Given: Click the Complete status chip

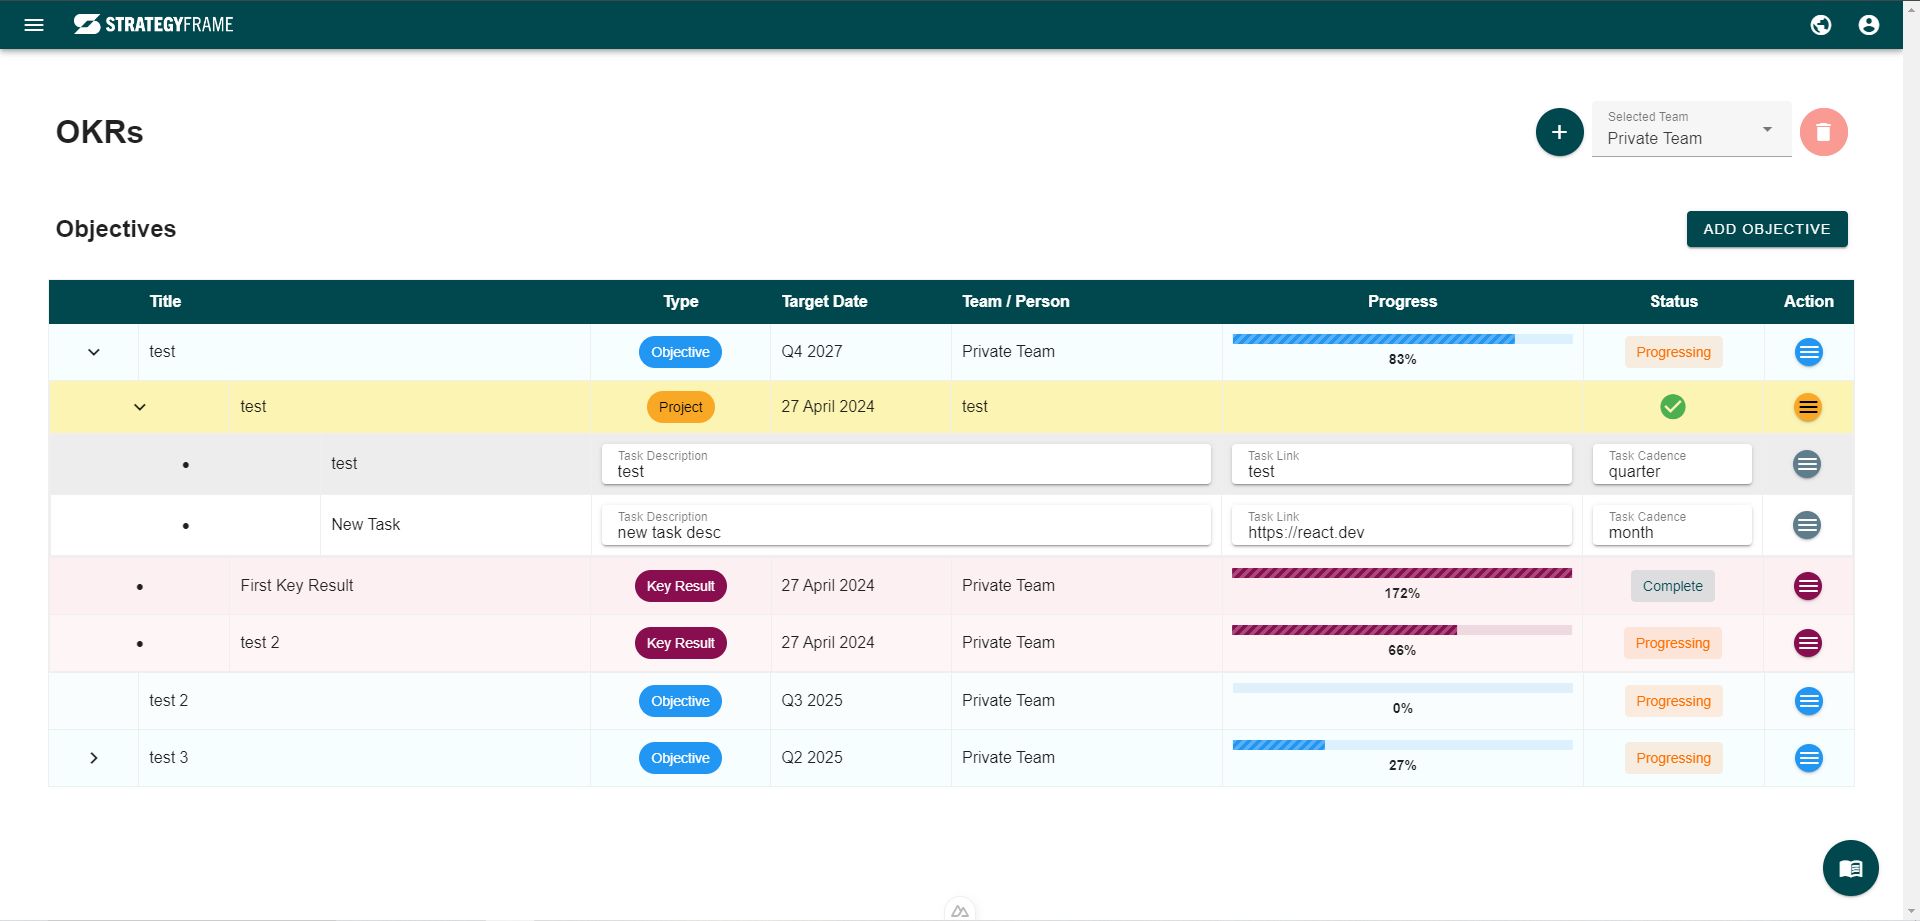Looking at the screenshot, I should 1672,586.
